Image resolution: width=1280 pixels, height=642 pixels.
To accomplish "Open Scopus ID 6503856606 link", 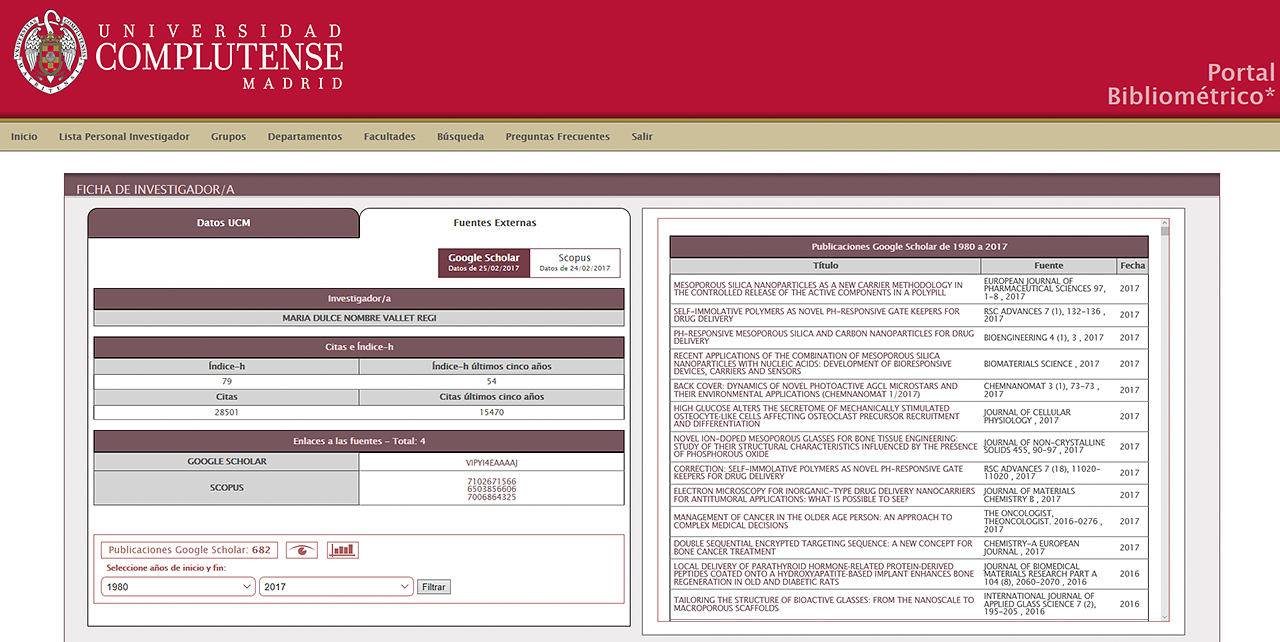I will click(x=492, y=489).
